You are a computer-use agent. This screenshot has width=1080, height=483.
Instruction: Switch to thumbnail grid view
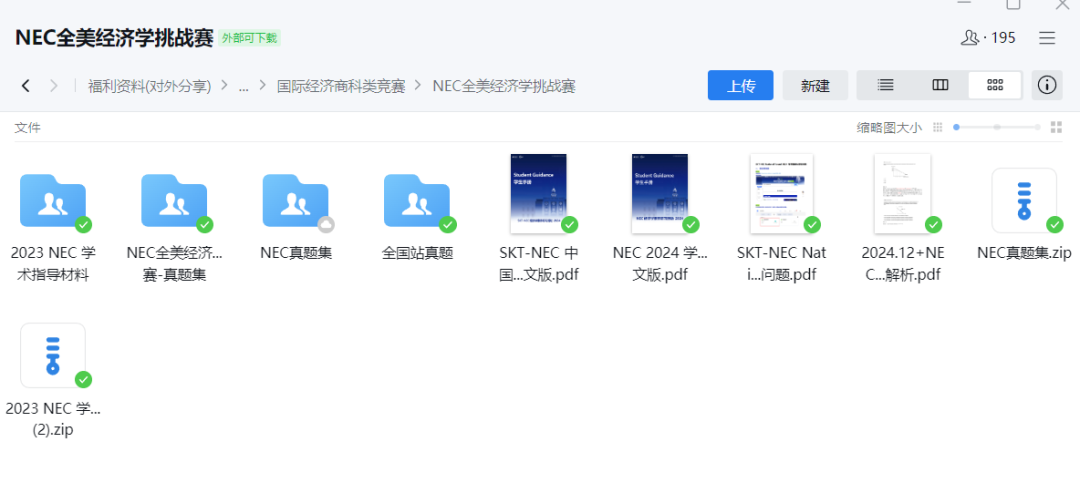995,85
